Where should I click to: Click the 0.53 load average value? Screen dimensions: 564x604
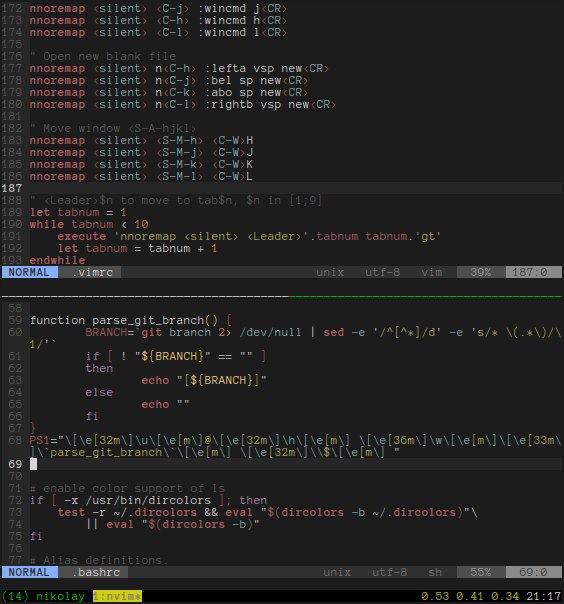coord(435,596)
